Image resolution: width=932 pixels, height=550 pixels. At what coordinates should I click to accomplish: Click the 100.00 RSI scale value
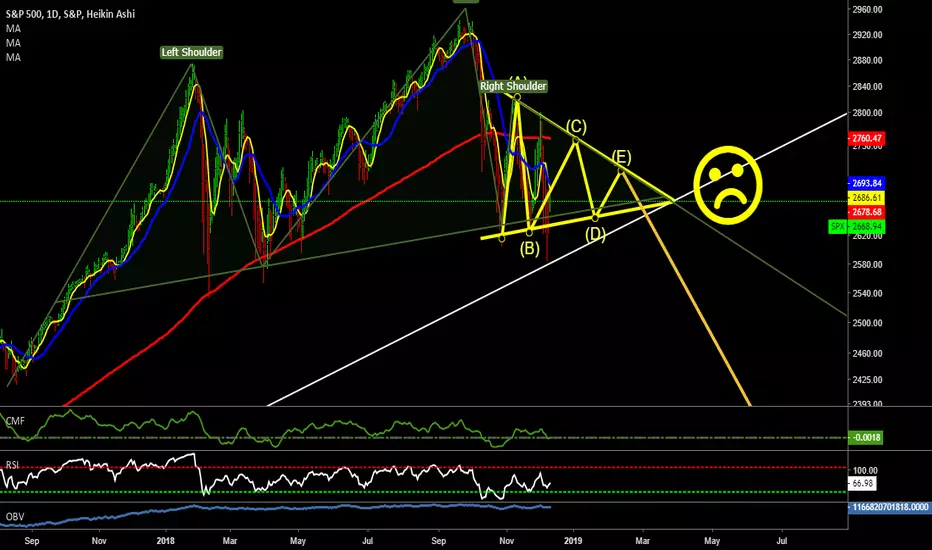point(865,470)
